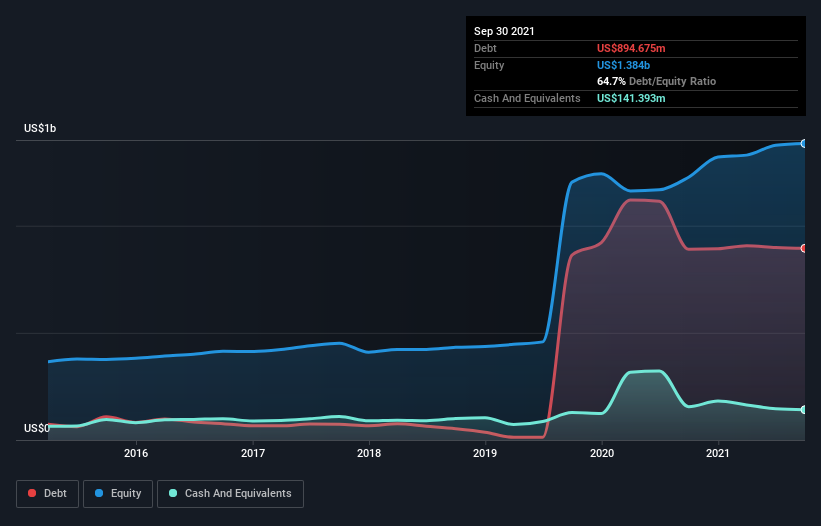Click the teal Cash And Equivalents legend dot
The height and width of the screenshot is (526, 821).
[173, 493]
